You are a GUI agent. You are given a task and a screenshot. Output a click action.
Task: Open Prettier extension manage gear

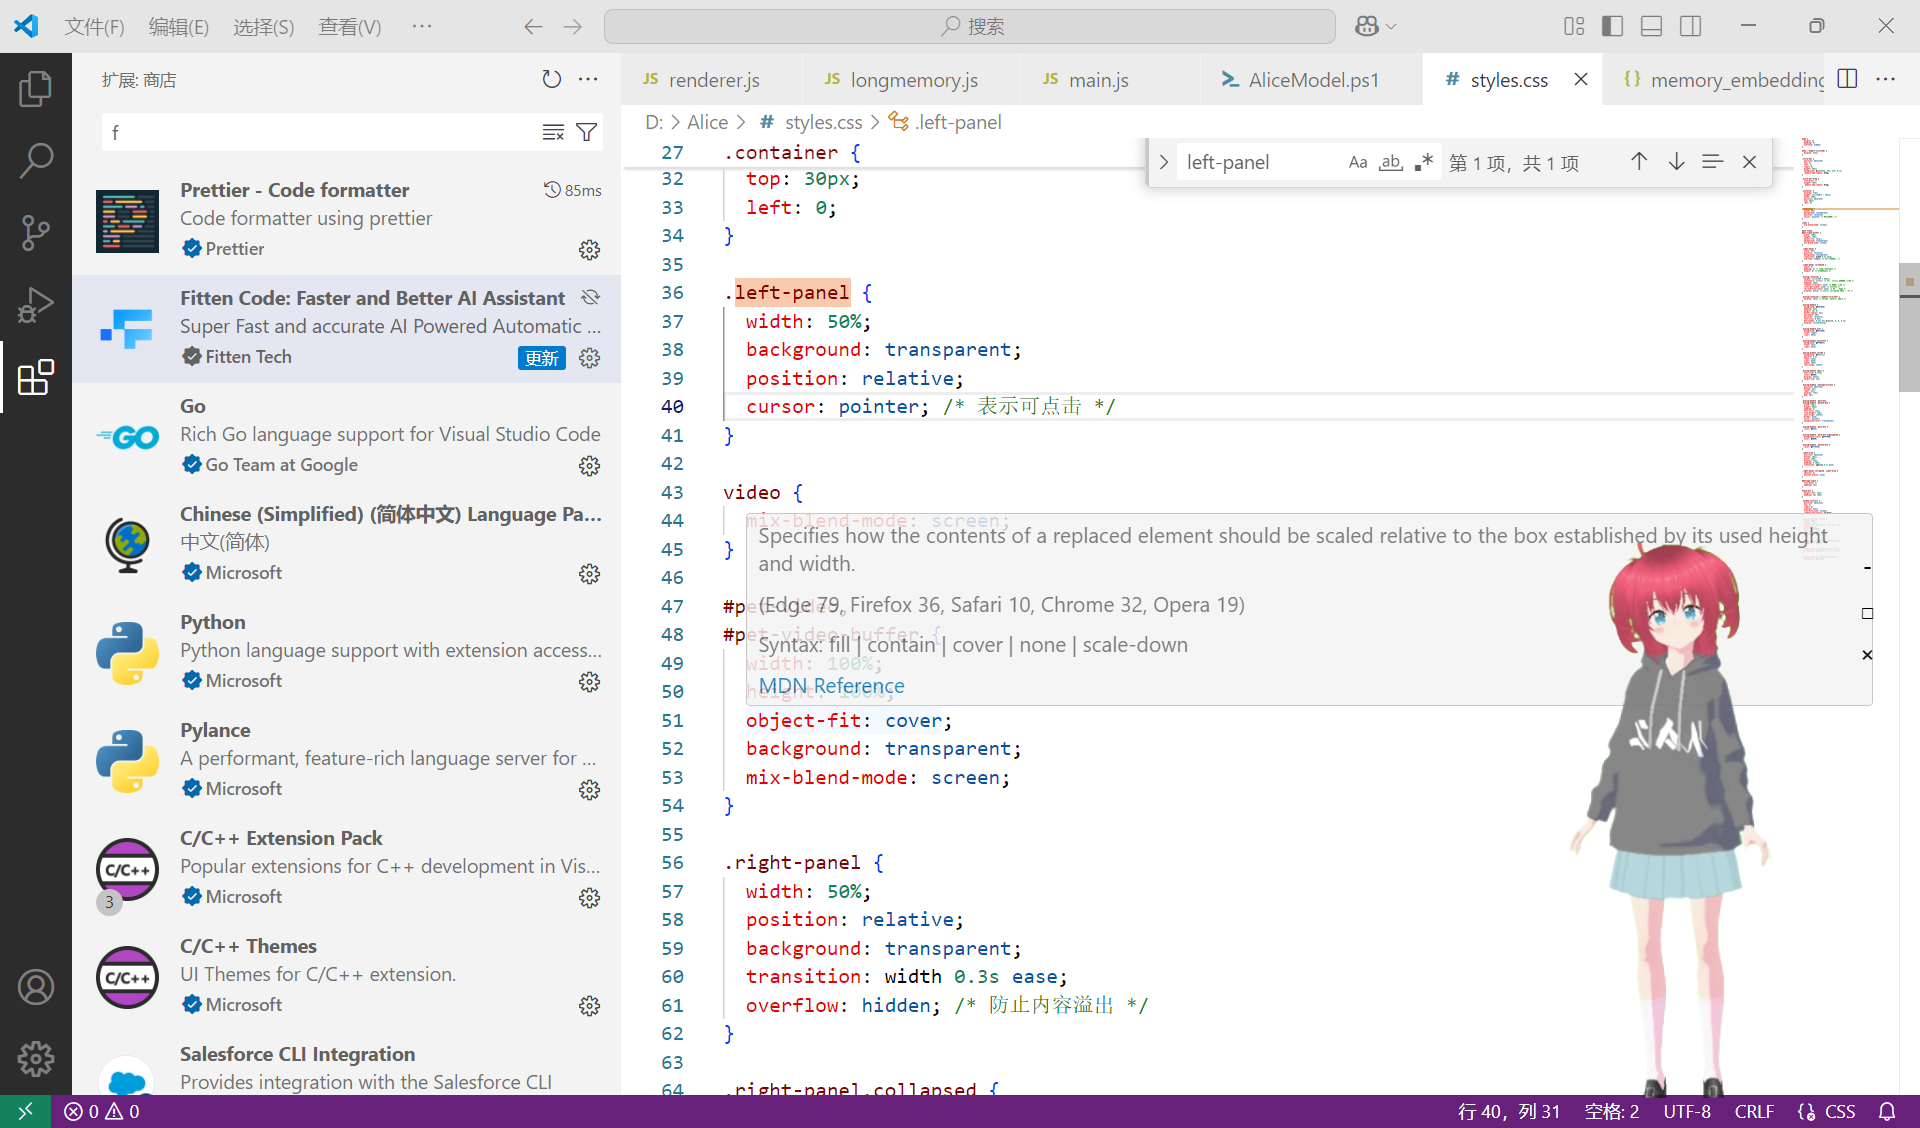tap(590, 250)
